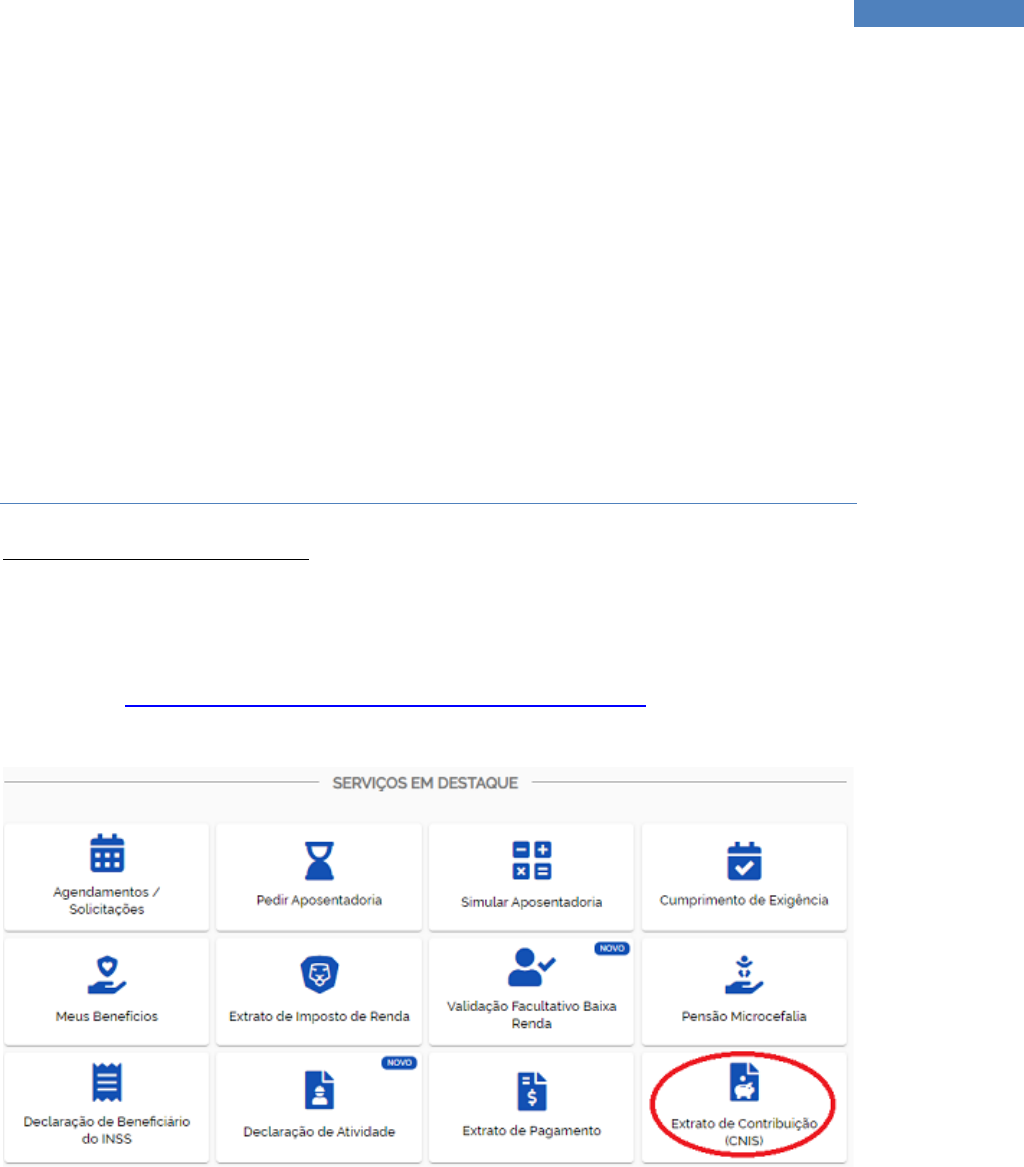Open Validação Facultativo Baixa Renda service

coord(531,992)
